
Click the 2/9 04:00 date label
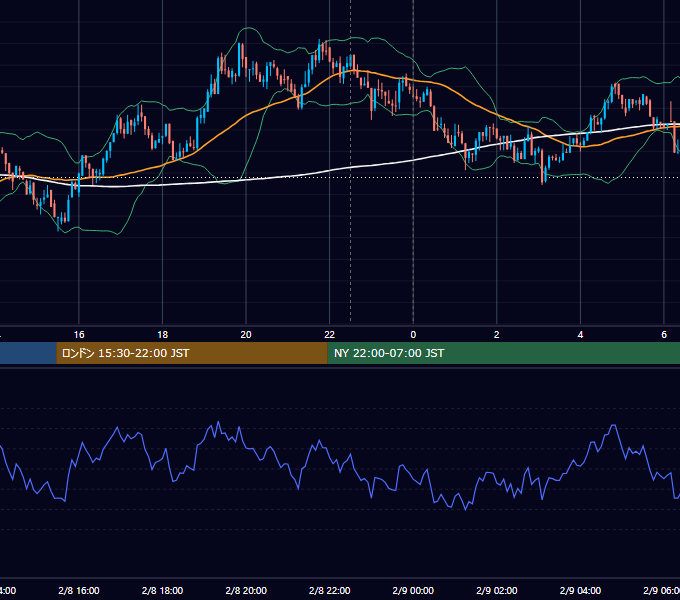click(x=580, y=590)
